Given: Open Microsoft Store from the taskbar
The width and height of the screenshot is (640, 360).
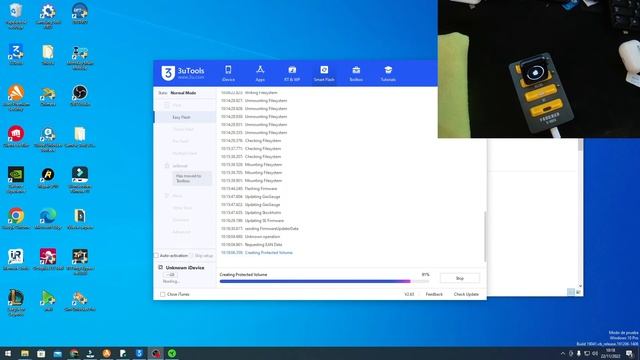Looking at the screenshot, I should (41, 353).
